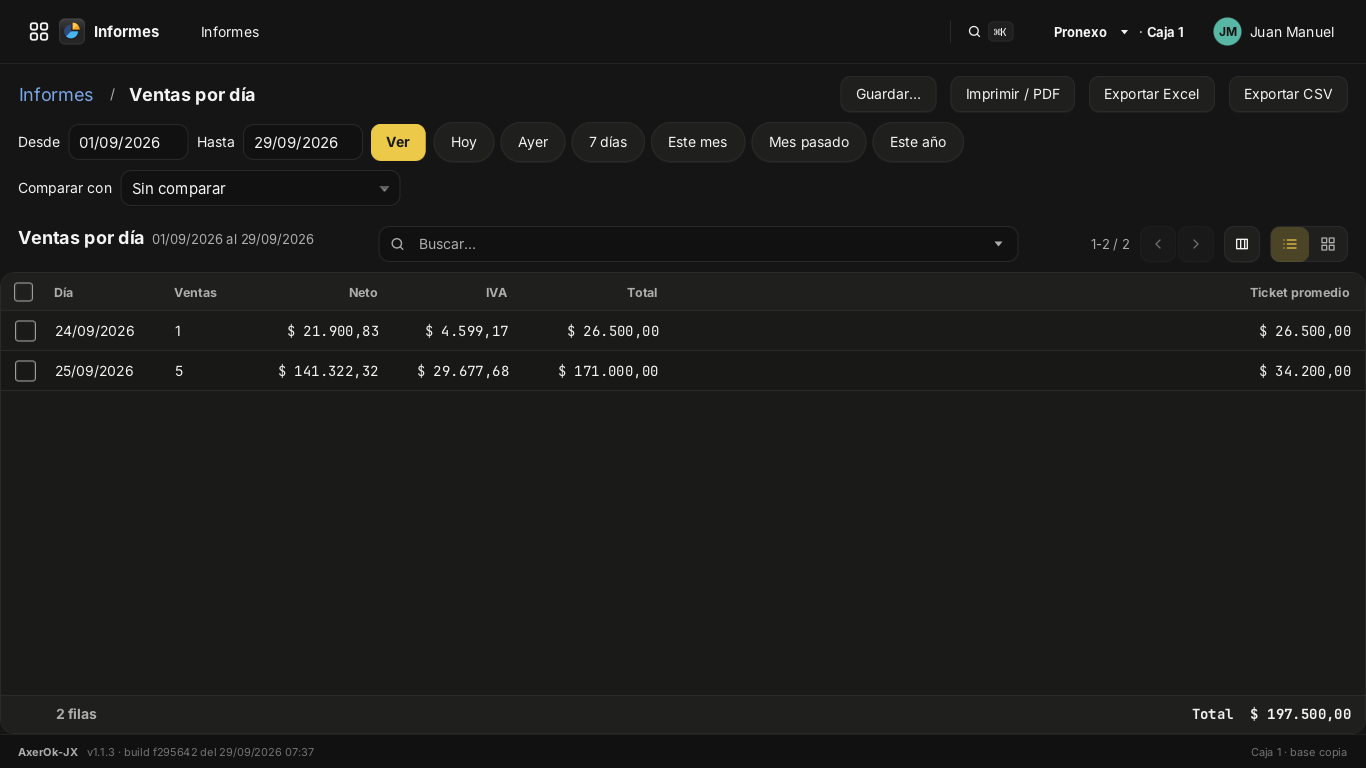Open the Informes menu in top bar
The image size is (1366, 768).
point(230,32)
